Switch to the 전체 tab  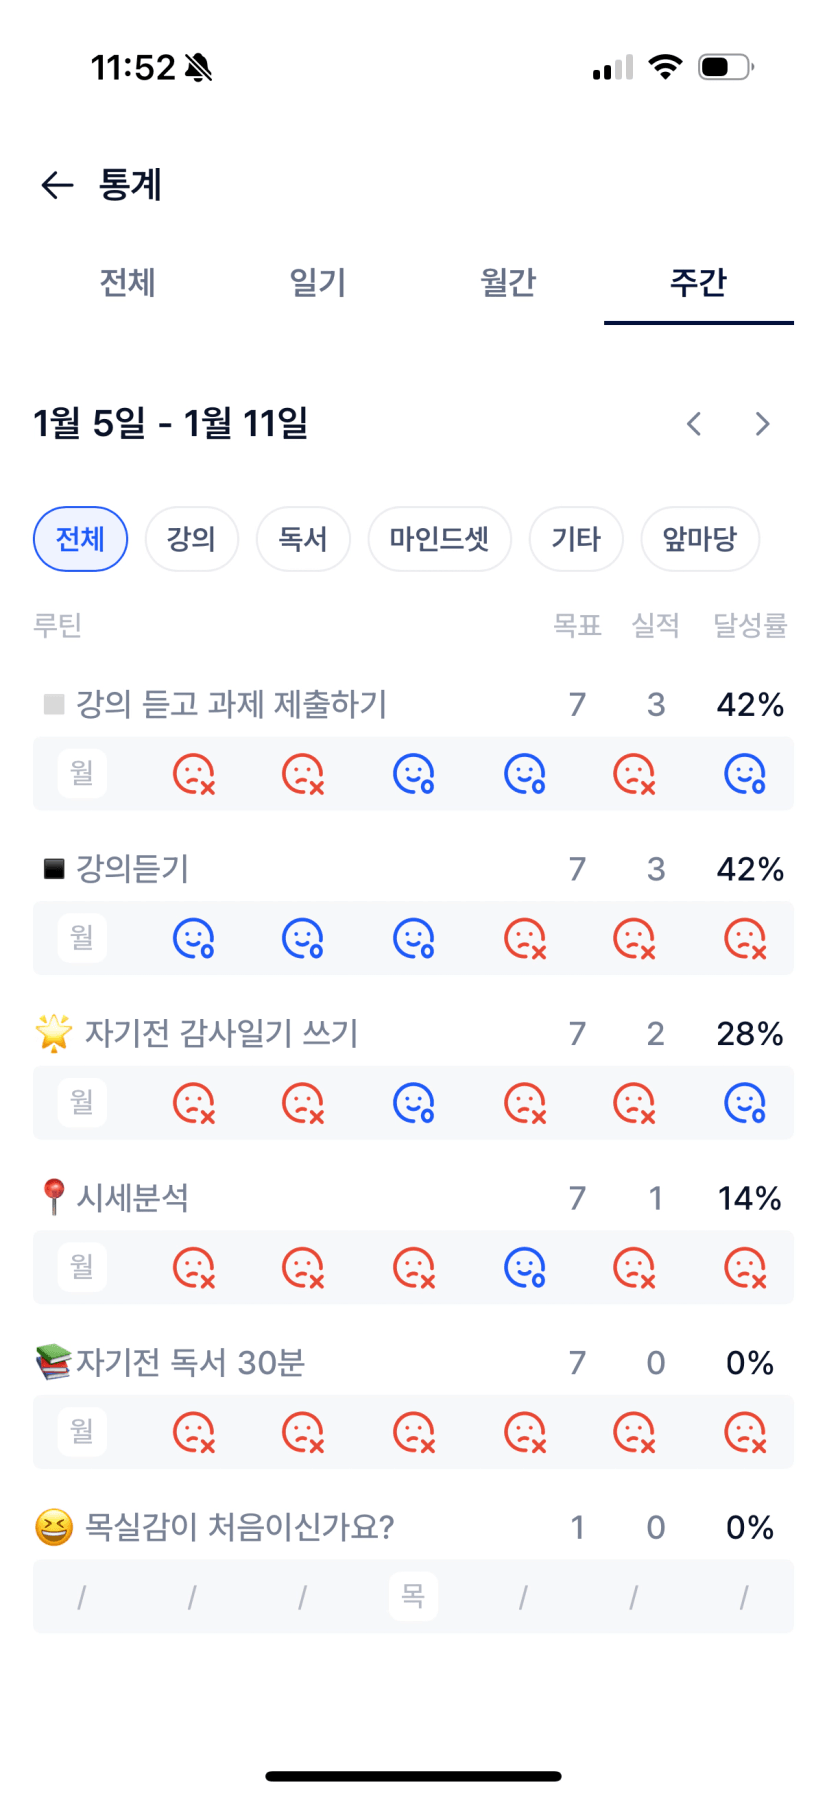point(127,283)
